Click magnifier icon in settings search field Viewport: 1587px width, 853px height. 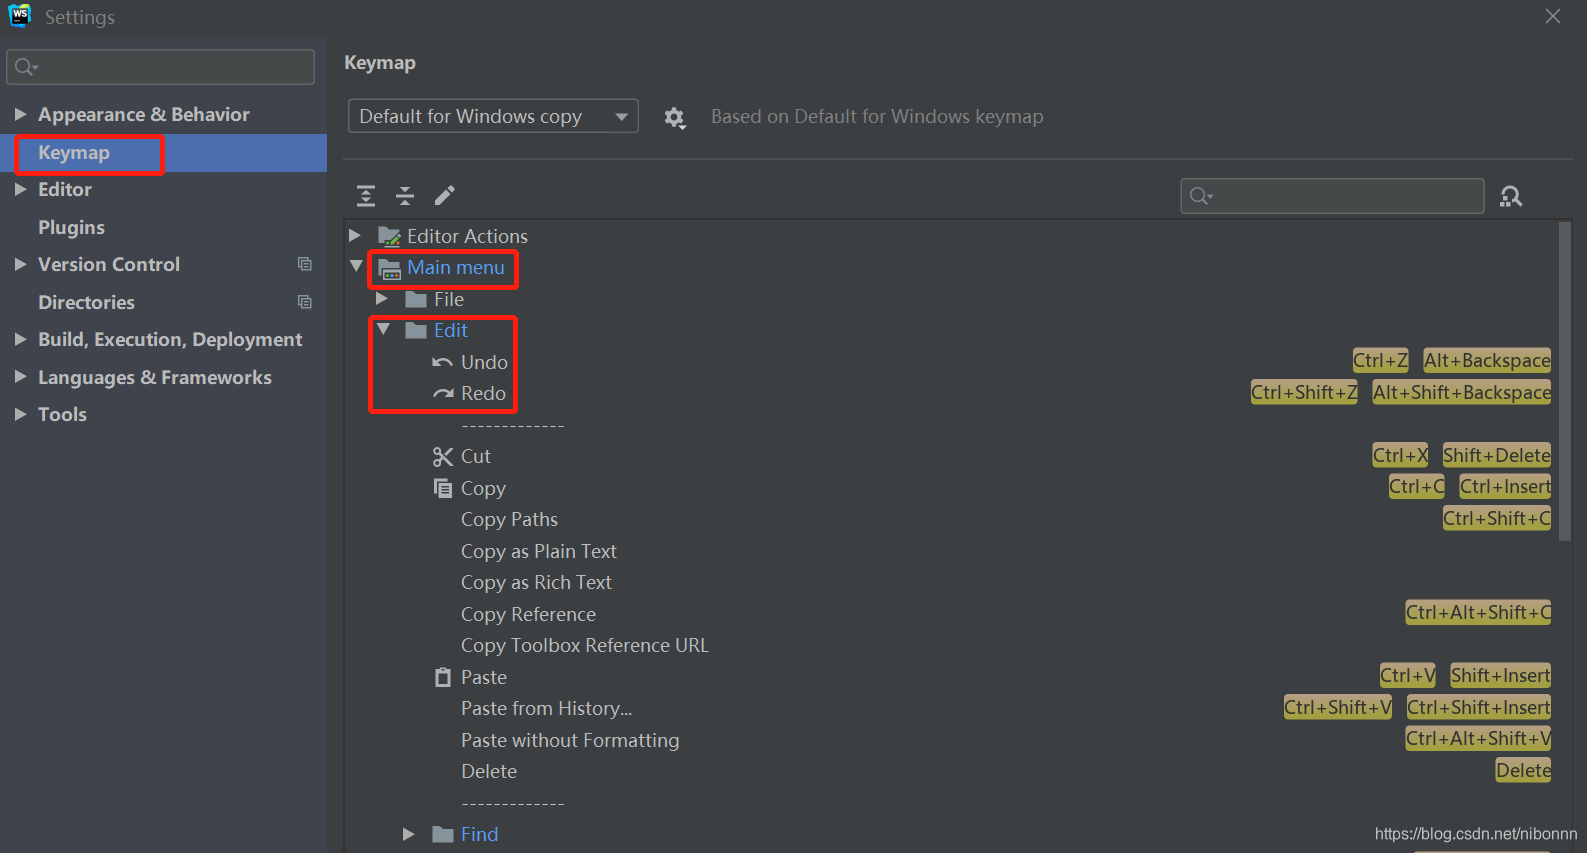coord(26,67)
